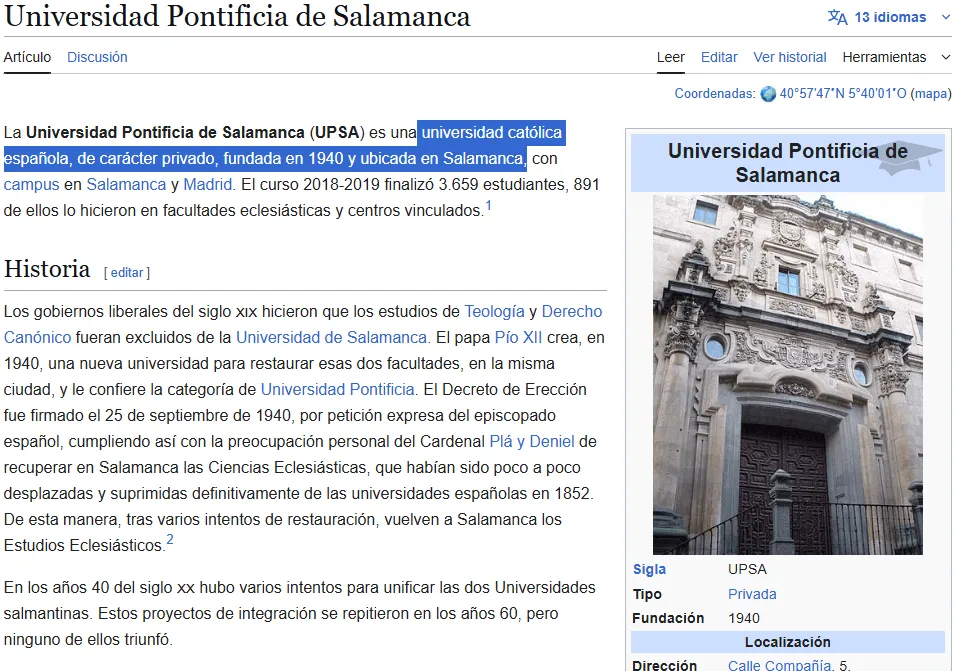Screen dimensions: 956x671
Task: Open the Teología link
Action: pyautogui.click(x=494, y=311)
